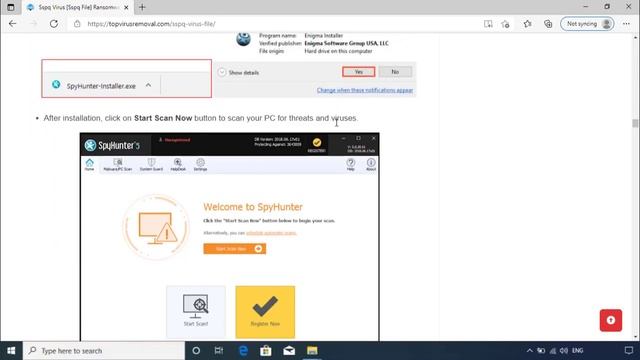
Task: Click the "Start Scan Now" instruction text
Action: pyautogui.click(x=163, y=118)
